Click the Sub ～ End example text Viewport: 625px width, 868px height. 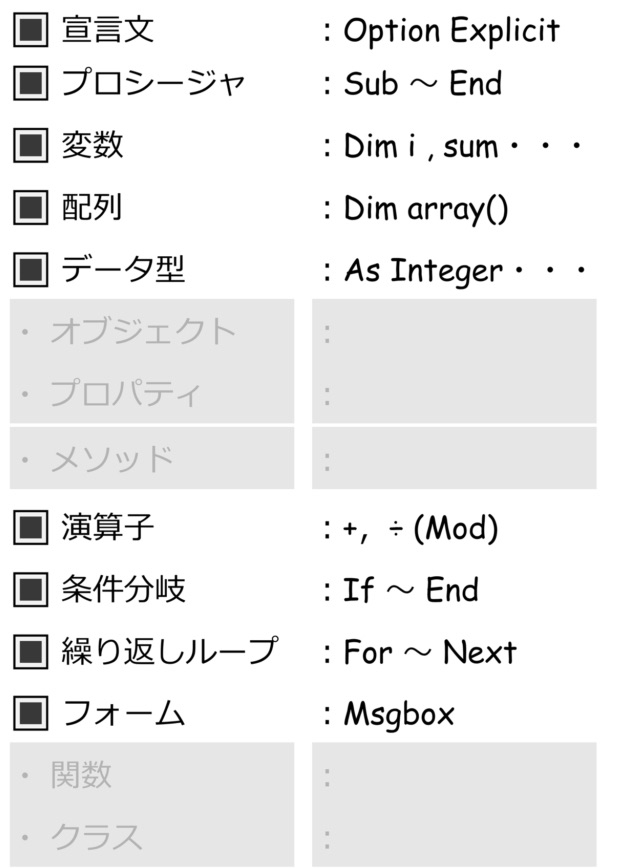click(x=423, y=84)
